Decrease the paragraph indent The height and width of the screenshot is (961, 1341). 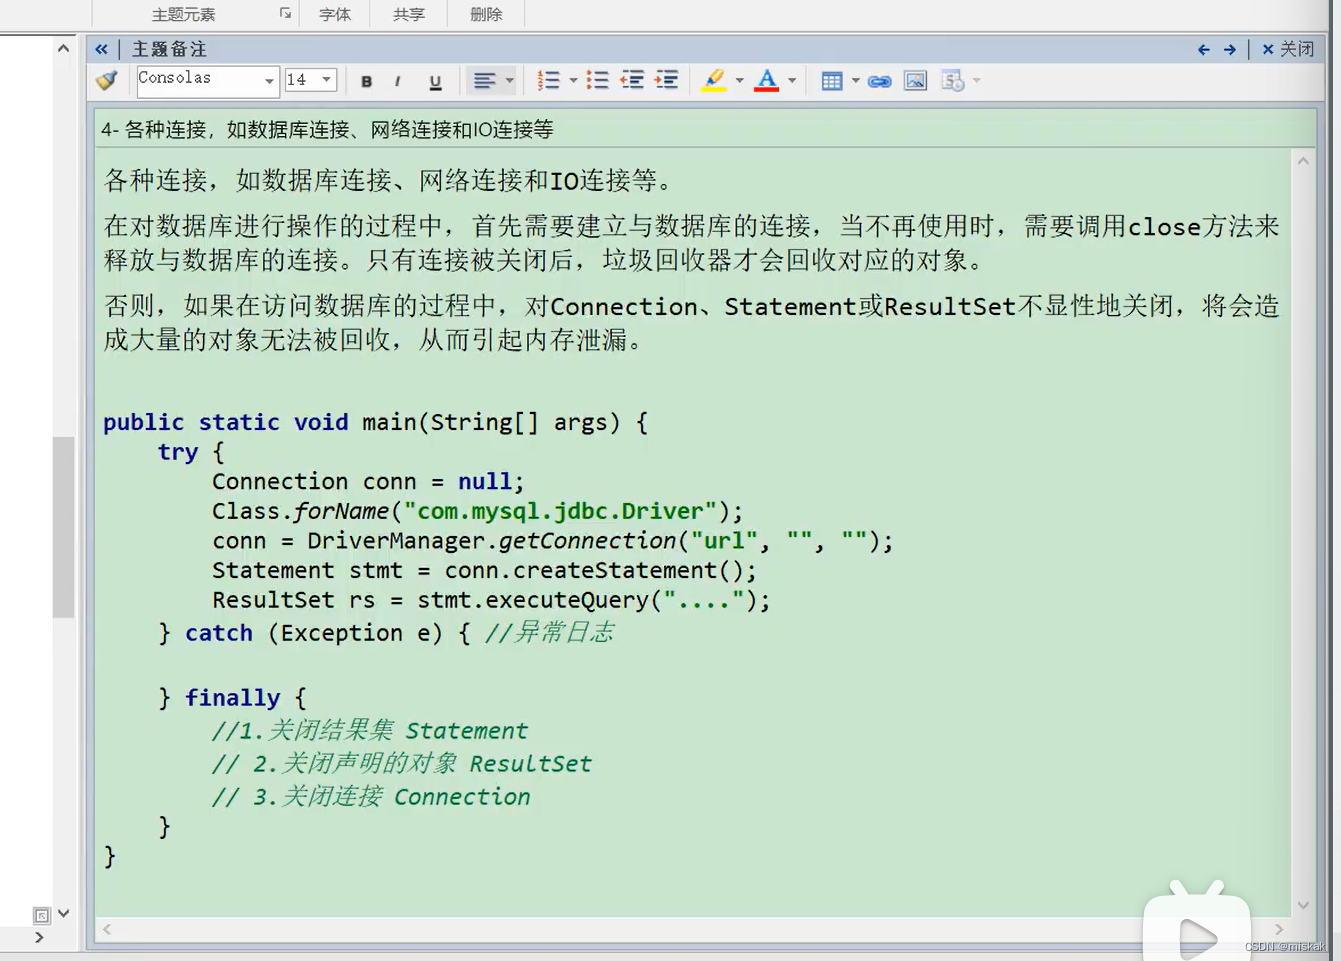632,81
